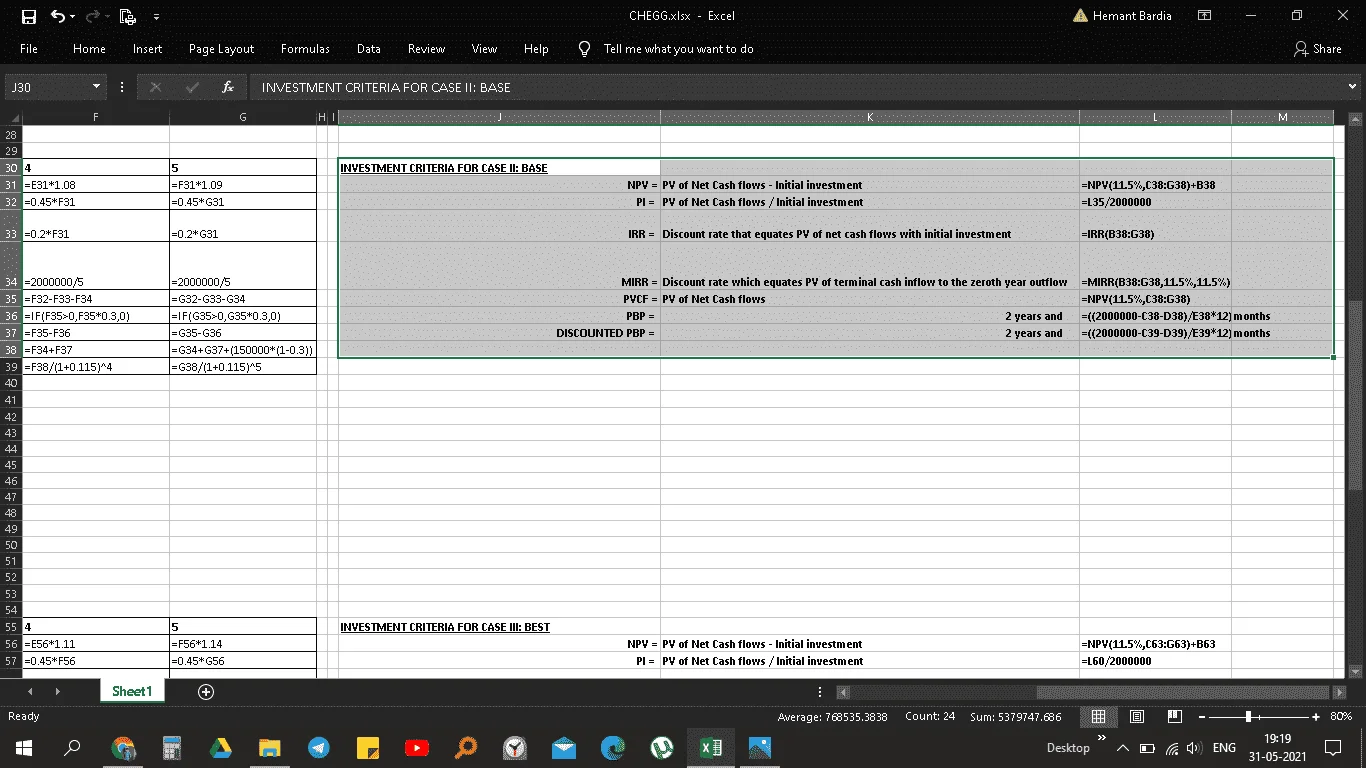The height and width of the screenshot is (768, 1366).
Task: Open Ribbon Display Options
Action: point(1204,16)
